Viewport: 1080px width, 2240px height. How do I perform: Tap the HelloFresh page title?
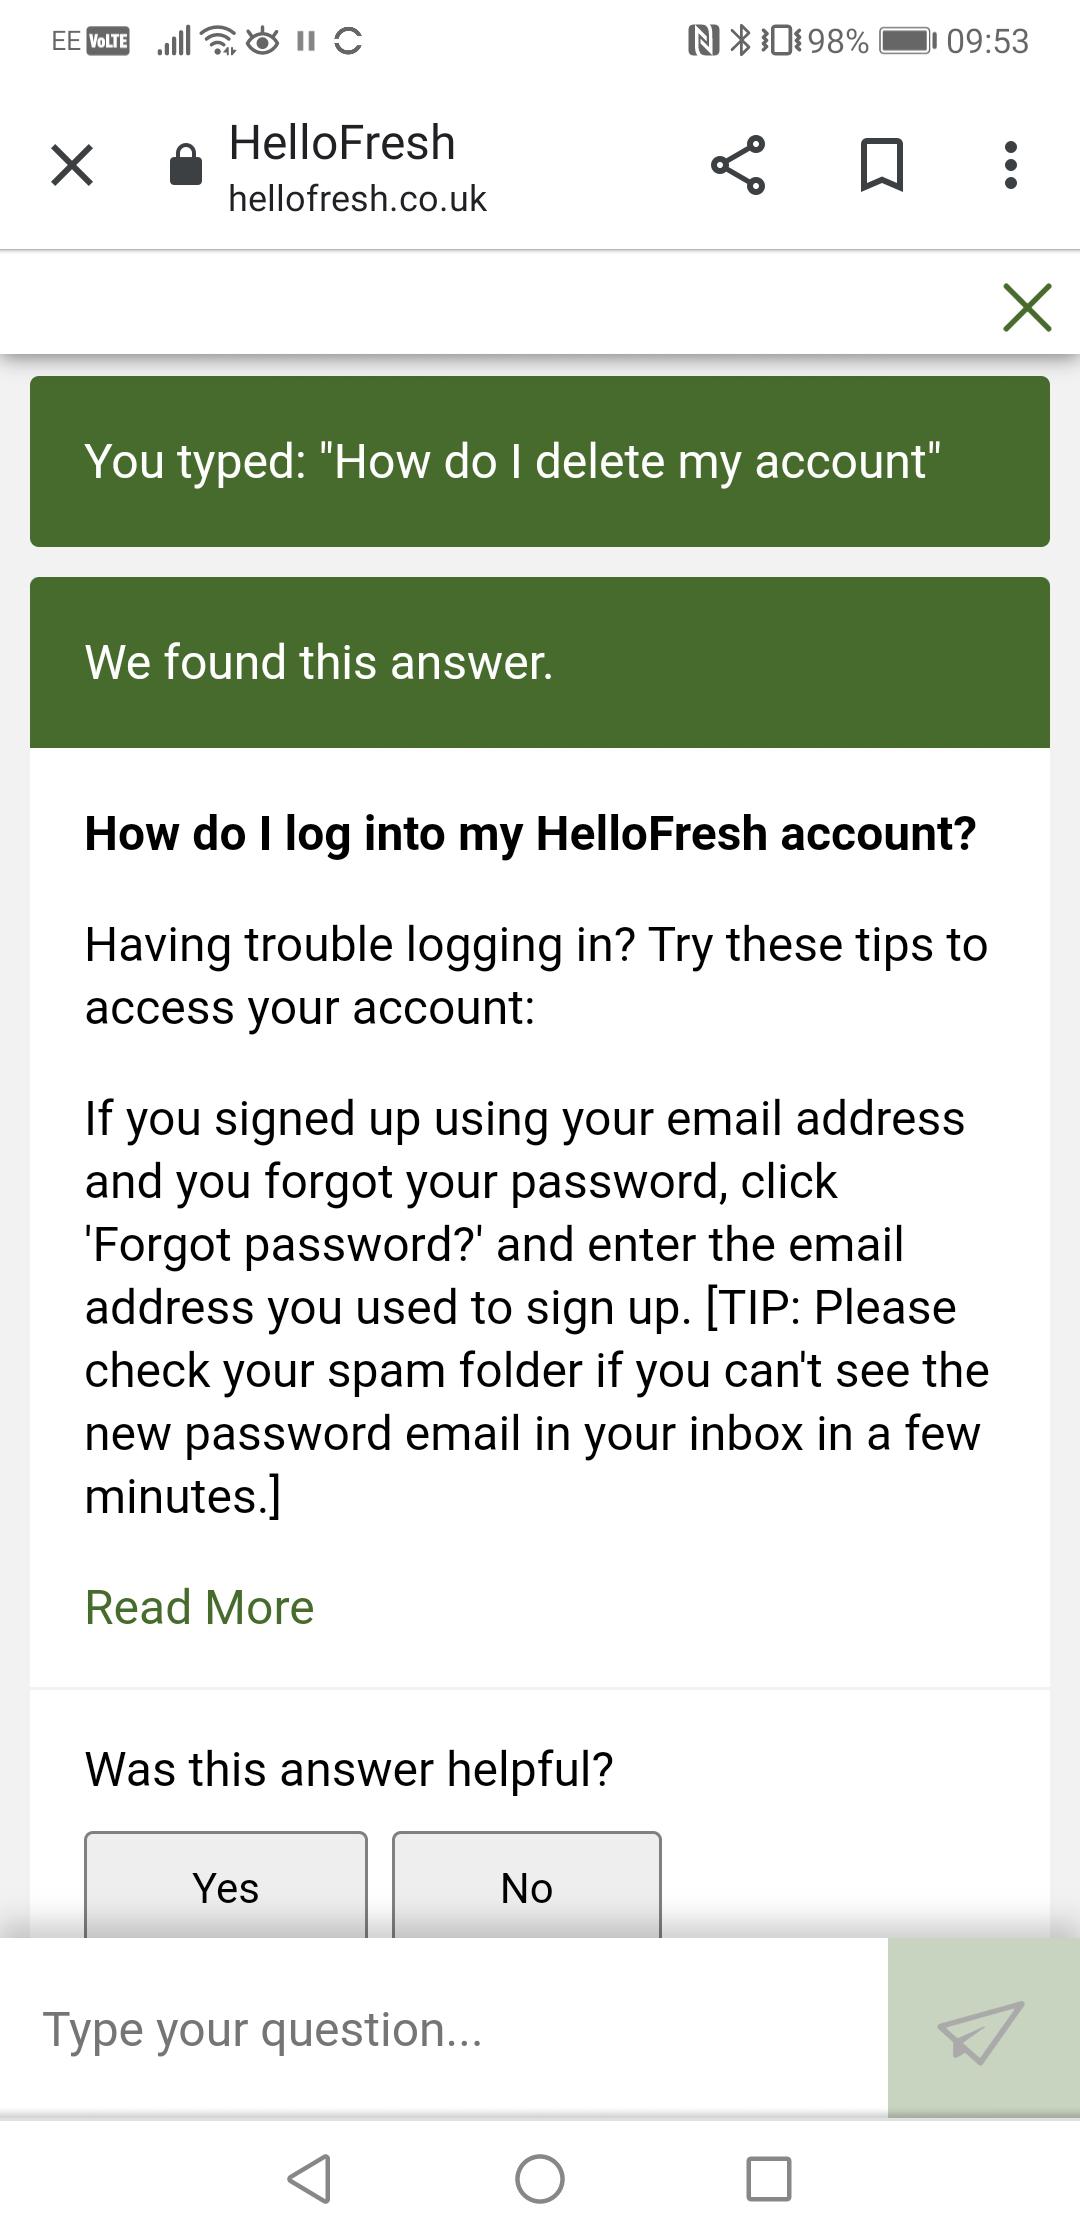click(342, 143)
